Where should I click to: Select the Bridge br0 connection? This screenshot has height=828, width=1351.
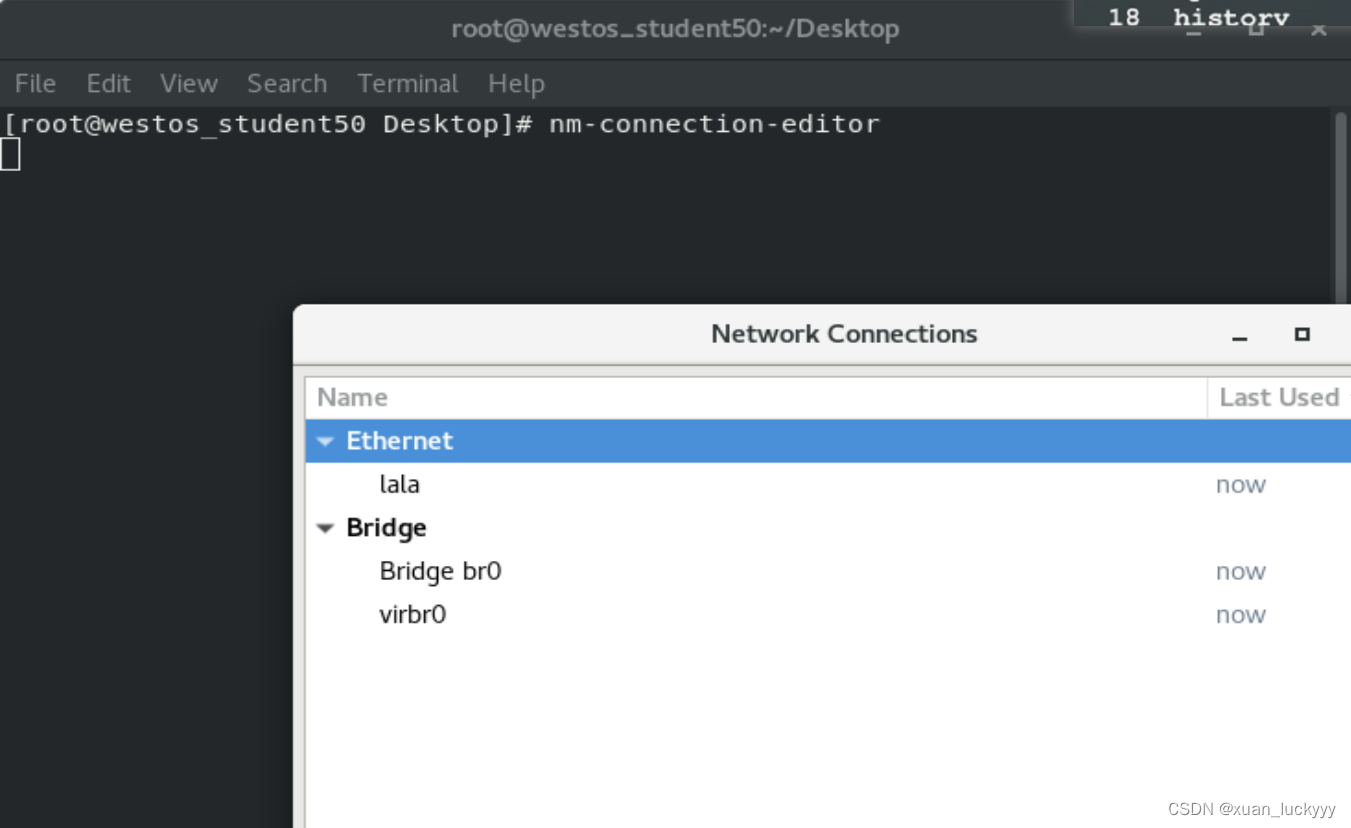point(440,571)
